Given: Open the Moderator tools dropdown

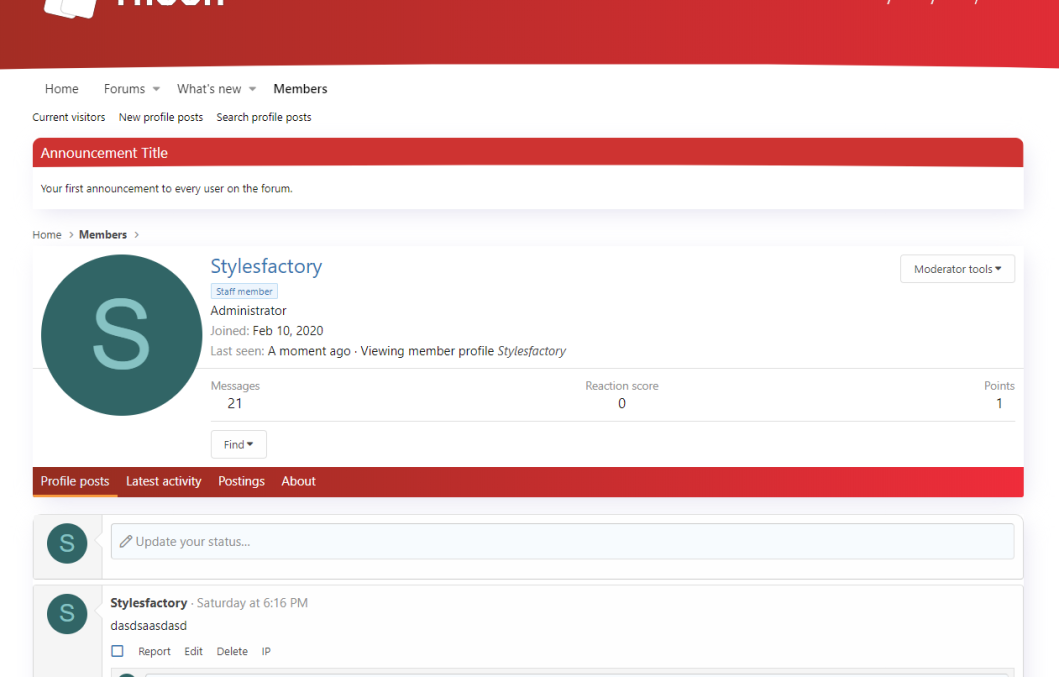Looking at the screenshot, I should [957, 269].
